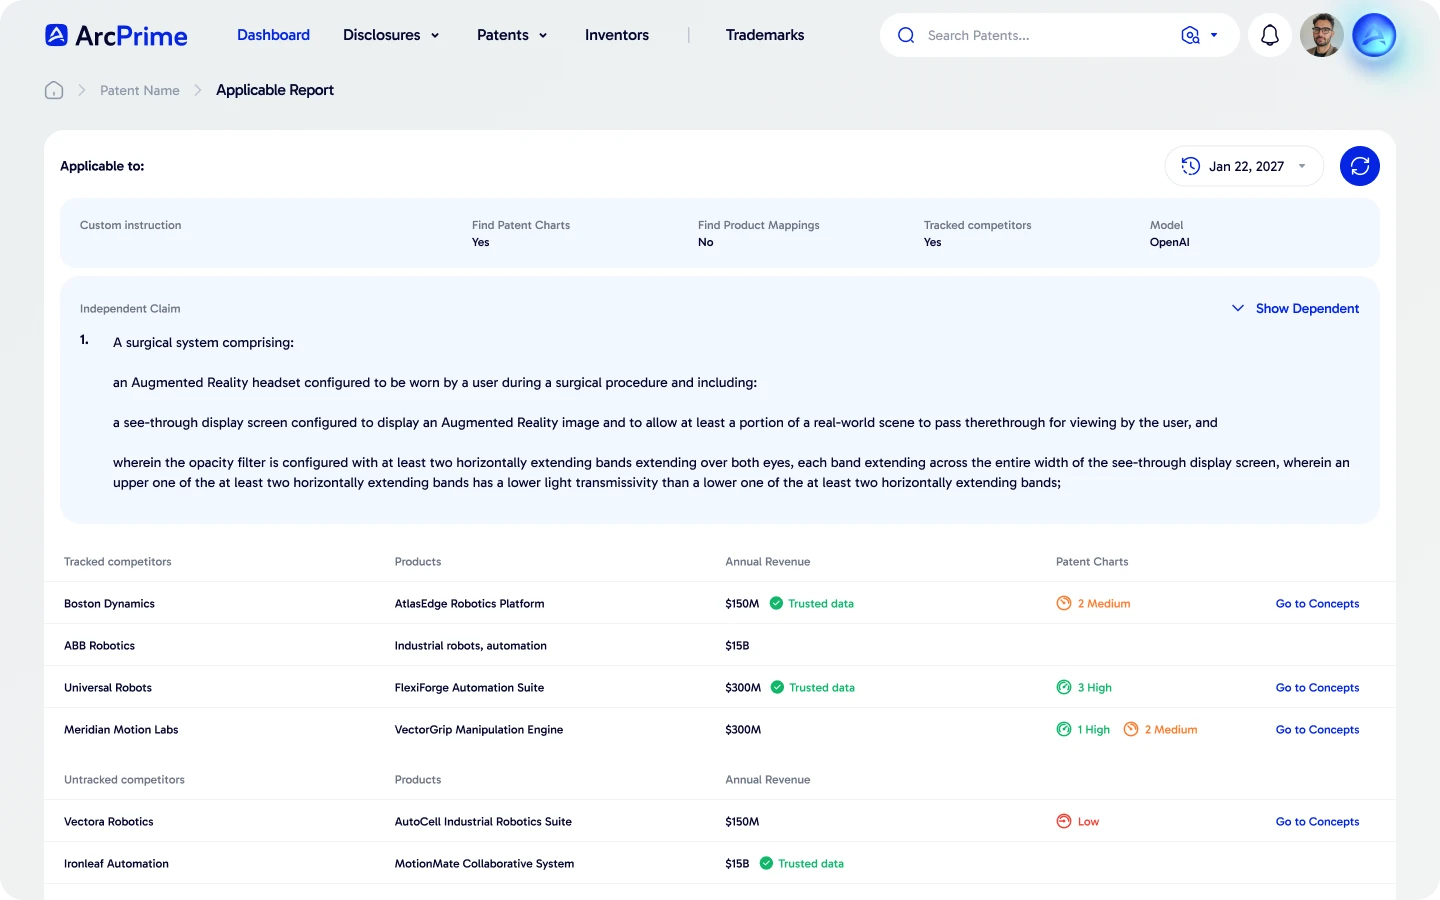This screenshot has height=900, width=1440.
Task: Click Industrial robots, automation product text
Action: (470, 645)
